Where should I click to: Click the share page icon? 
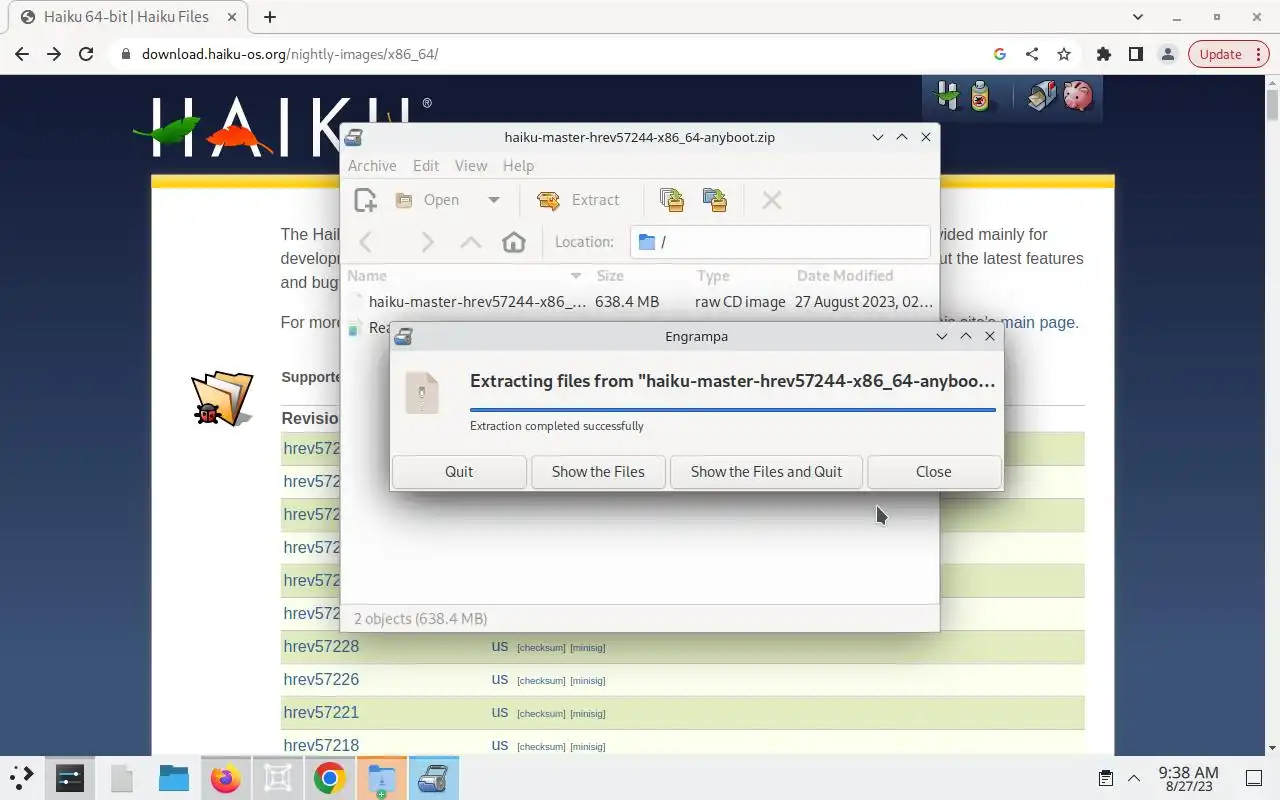tap(1032, 54)
